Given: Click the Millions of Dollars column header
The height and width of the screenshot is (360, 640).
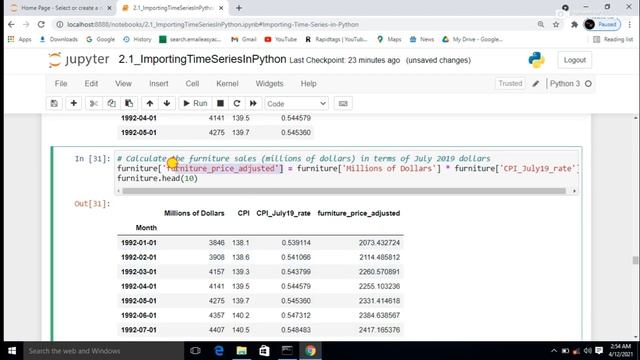Looking at the screenshot, I should [x=194, y=213].
